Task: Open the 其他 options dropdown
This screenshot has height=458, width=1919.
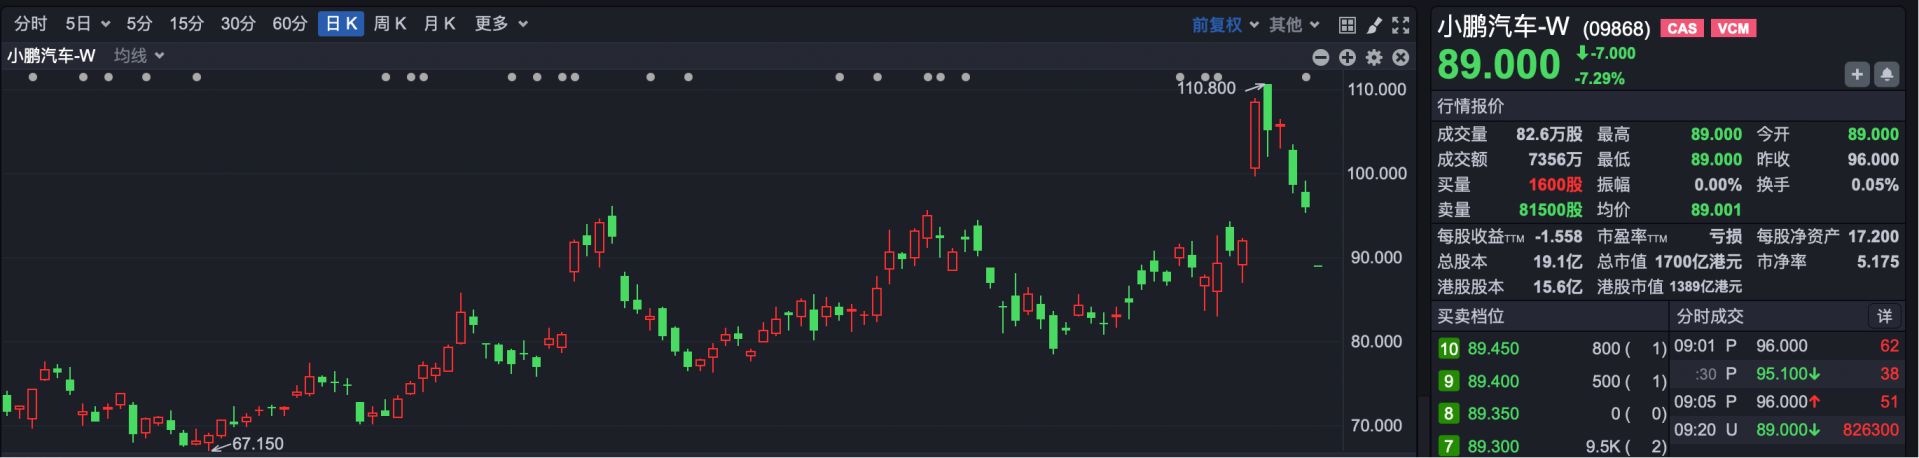Action: (1294, 25)
